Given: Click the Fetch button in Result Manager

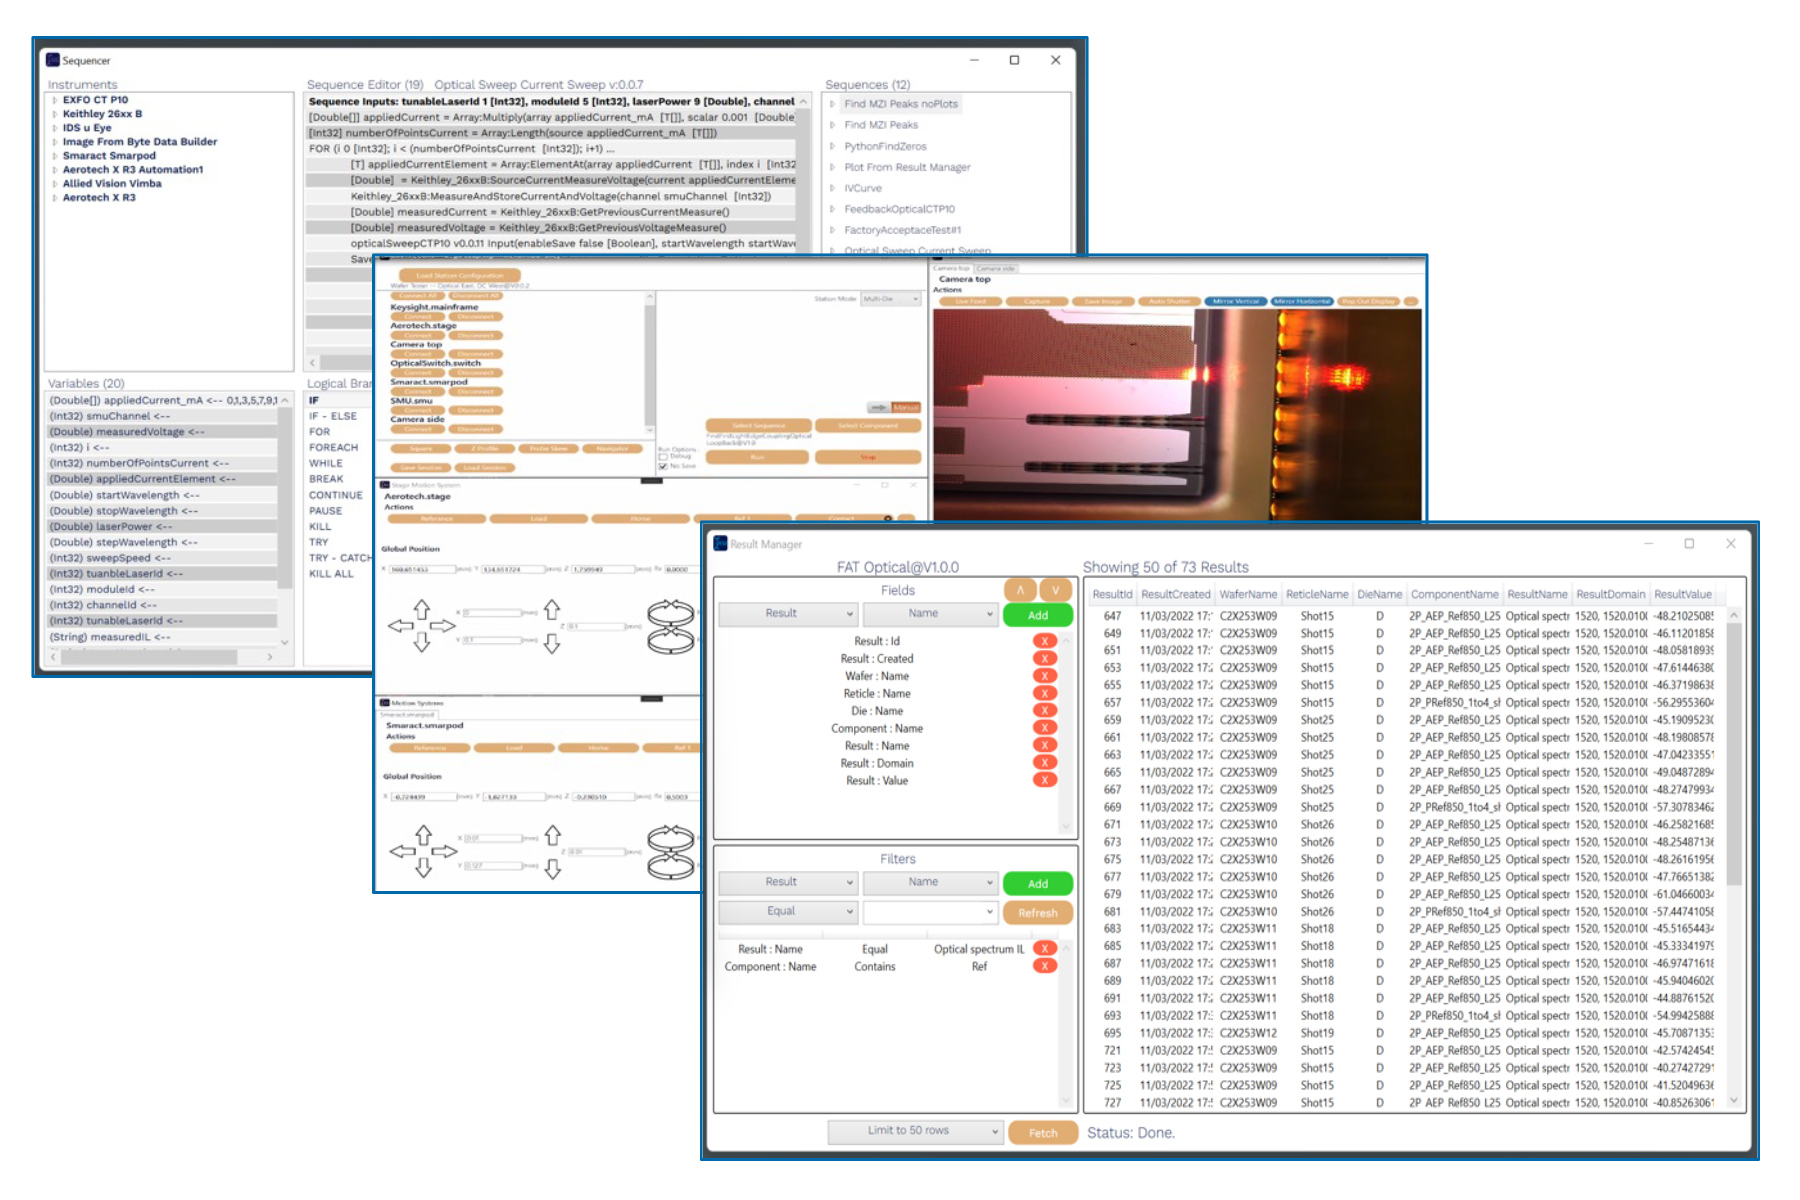Looking at the screenshot, I should (1043, 1133).
